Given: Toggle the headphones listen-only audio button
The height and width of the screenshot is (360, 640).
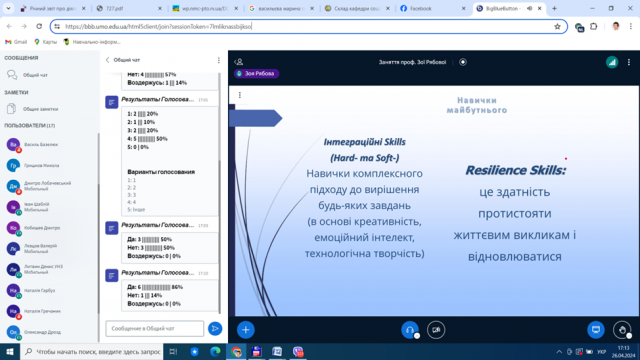Looking at the screenshot, I should tap(410, 330).
